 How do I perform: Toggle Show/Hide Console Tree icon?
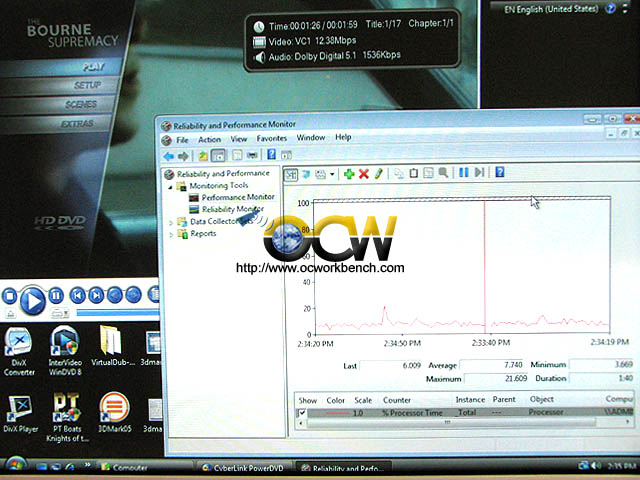click(x=218, y=155)
